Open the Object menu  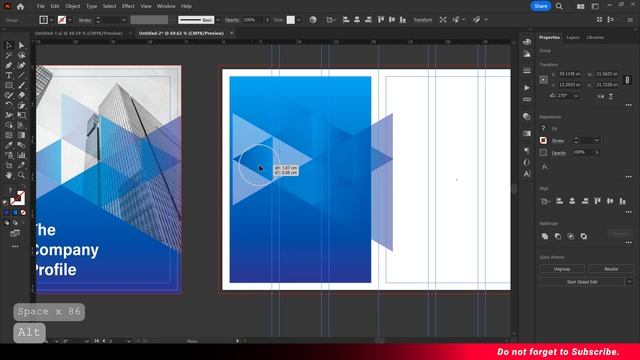73,6
